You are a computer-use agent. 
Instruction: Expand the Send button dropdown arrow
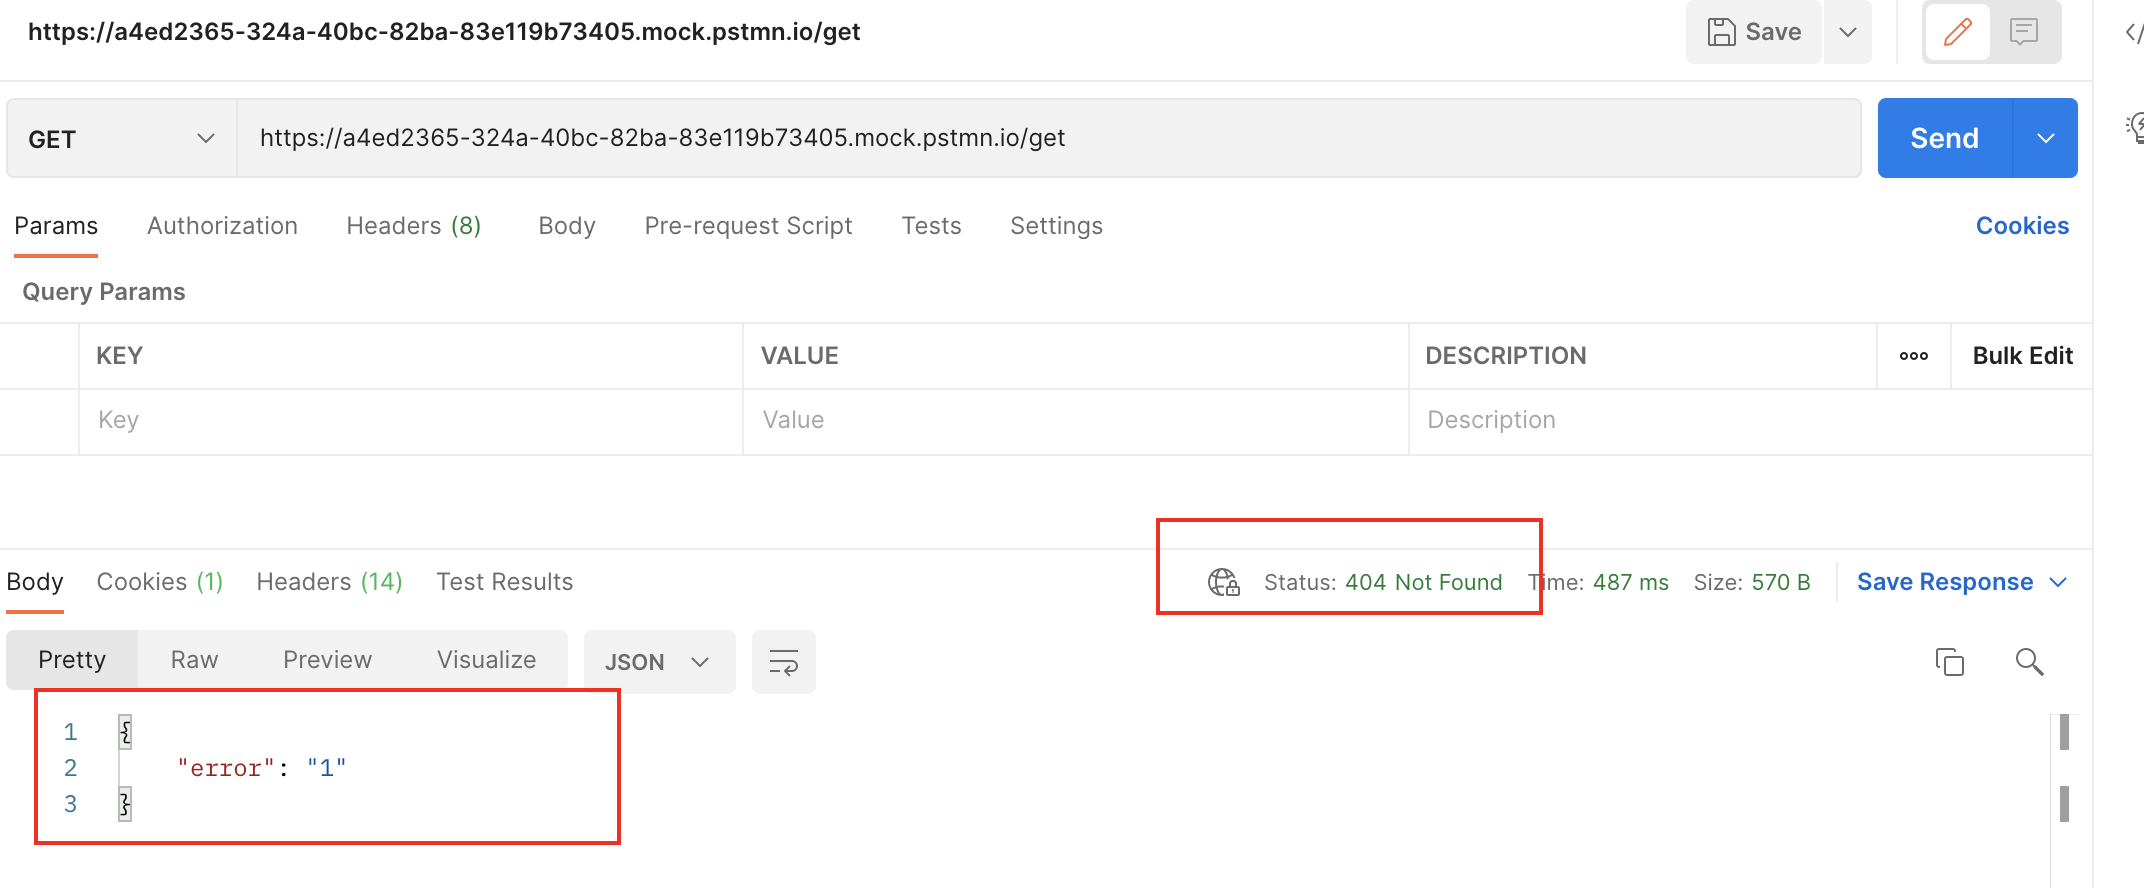pos(2045,139)
